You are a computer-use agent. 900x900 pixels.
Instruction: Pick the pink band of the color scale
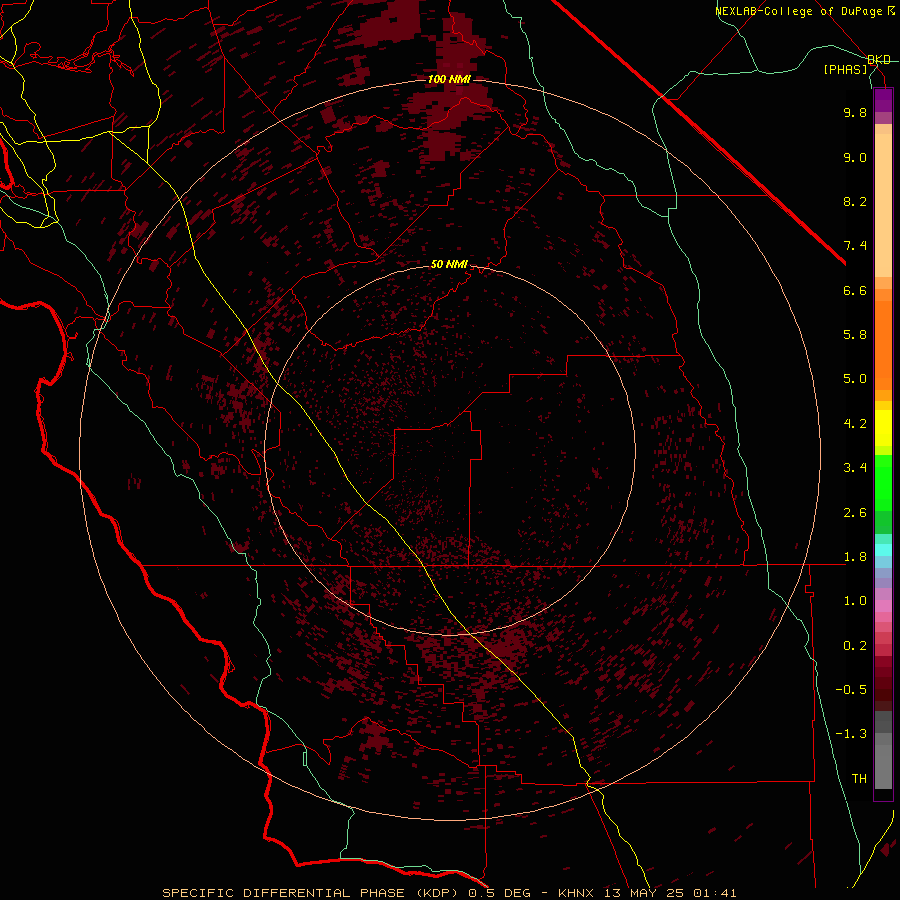pos(883,606)
